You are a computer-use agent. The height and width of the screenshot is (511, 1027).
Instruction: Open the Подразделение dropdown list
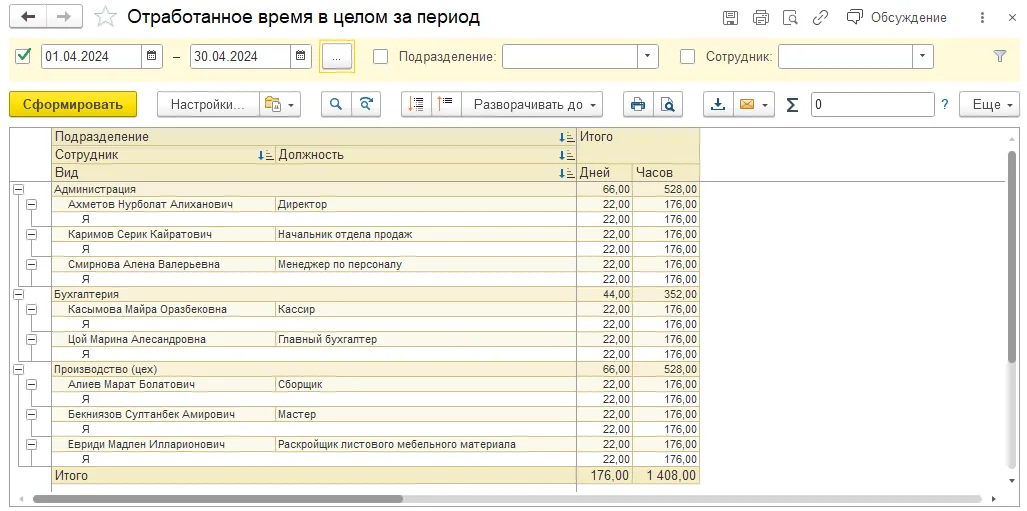coord(648,56)
